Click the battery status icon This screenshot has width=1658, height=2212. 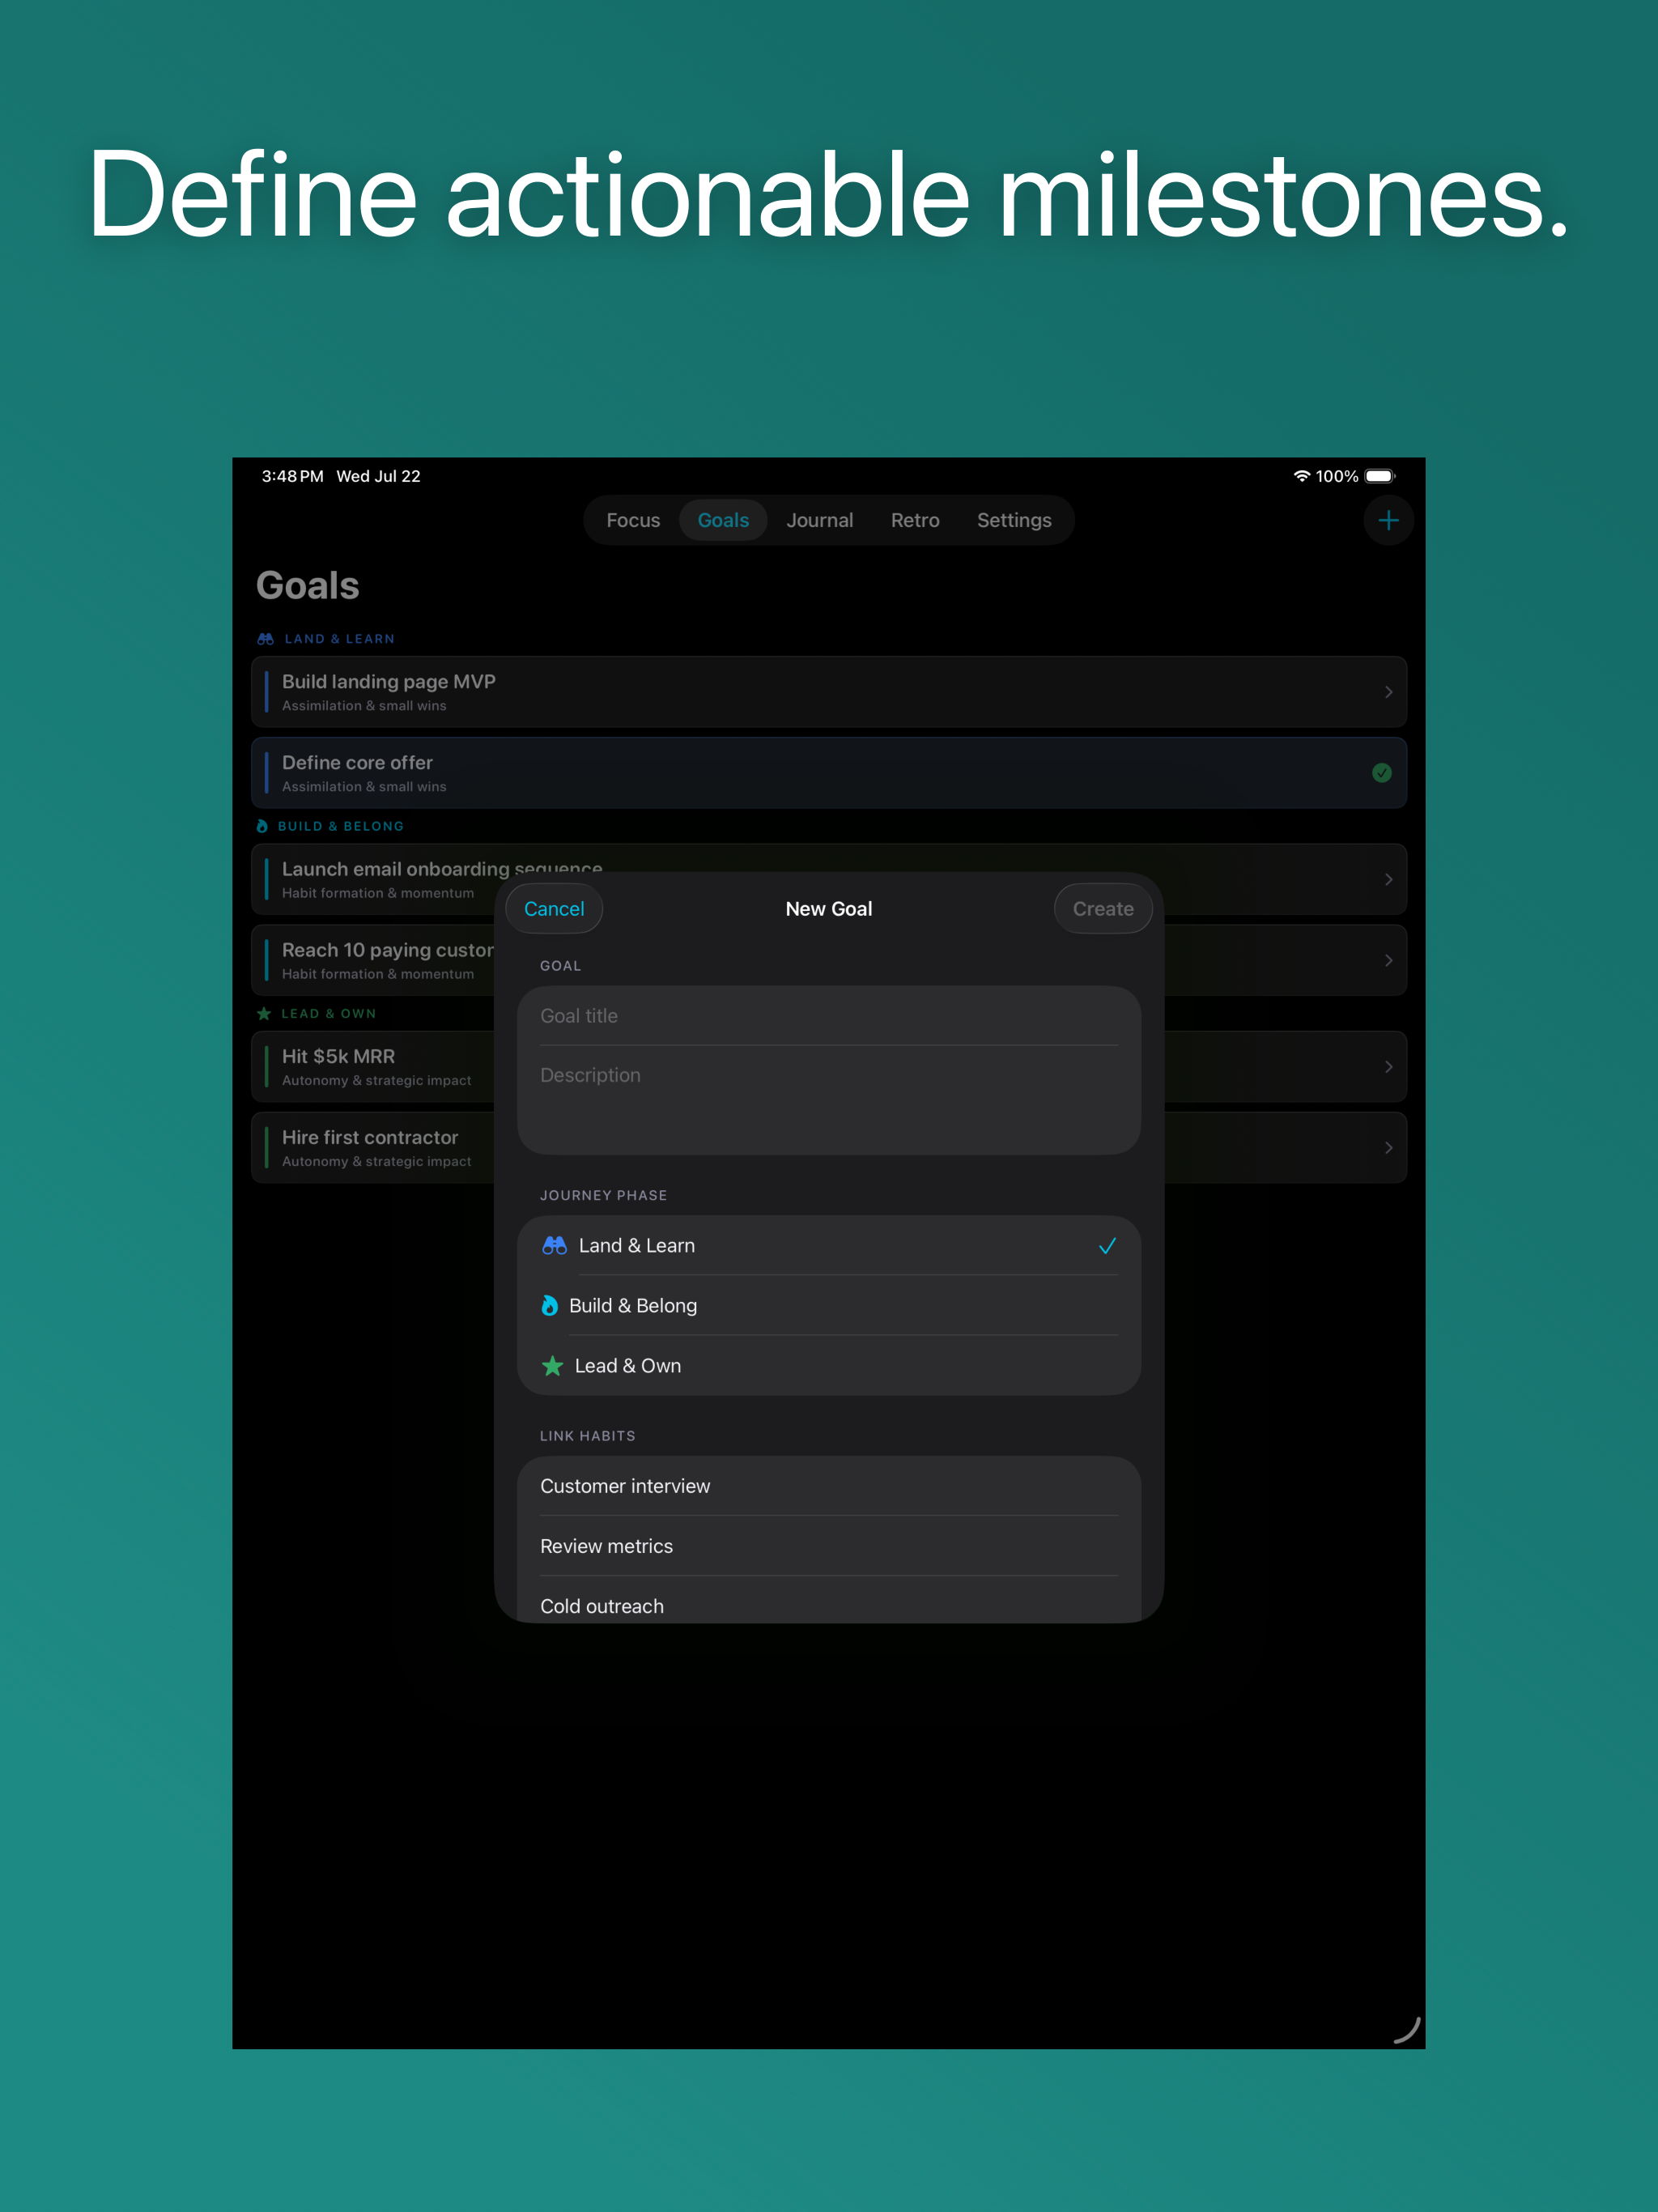coord(1380,476)
